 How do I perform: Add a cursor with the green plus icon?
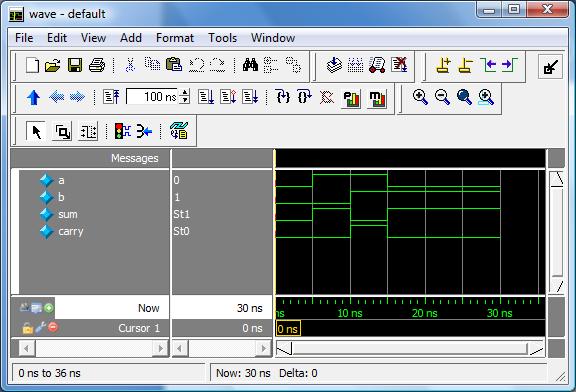48,308
